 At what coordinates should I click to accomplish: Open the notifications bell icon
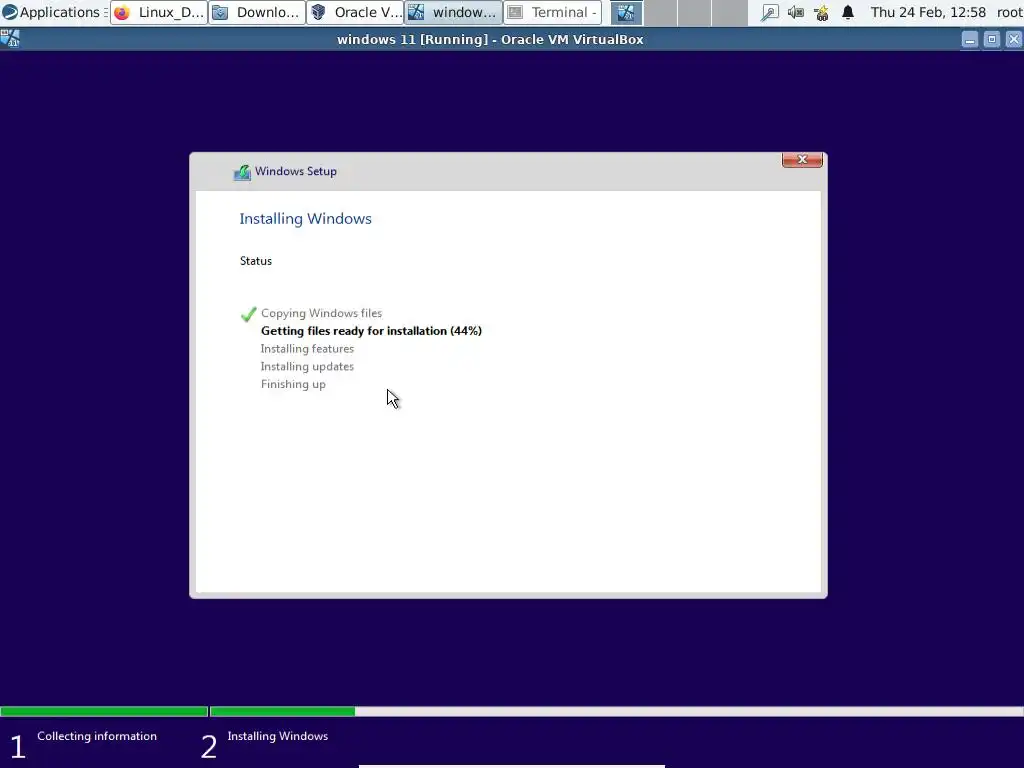(x=848, y=12)
